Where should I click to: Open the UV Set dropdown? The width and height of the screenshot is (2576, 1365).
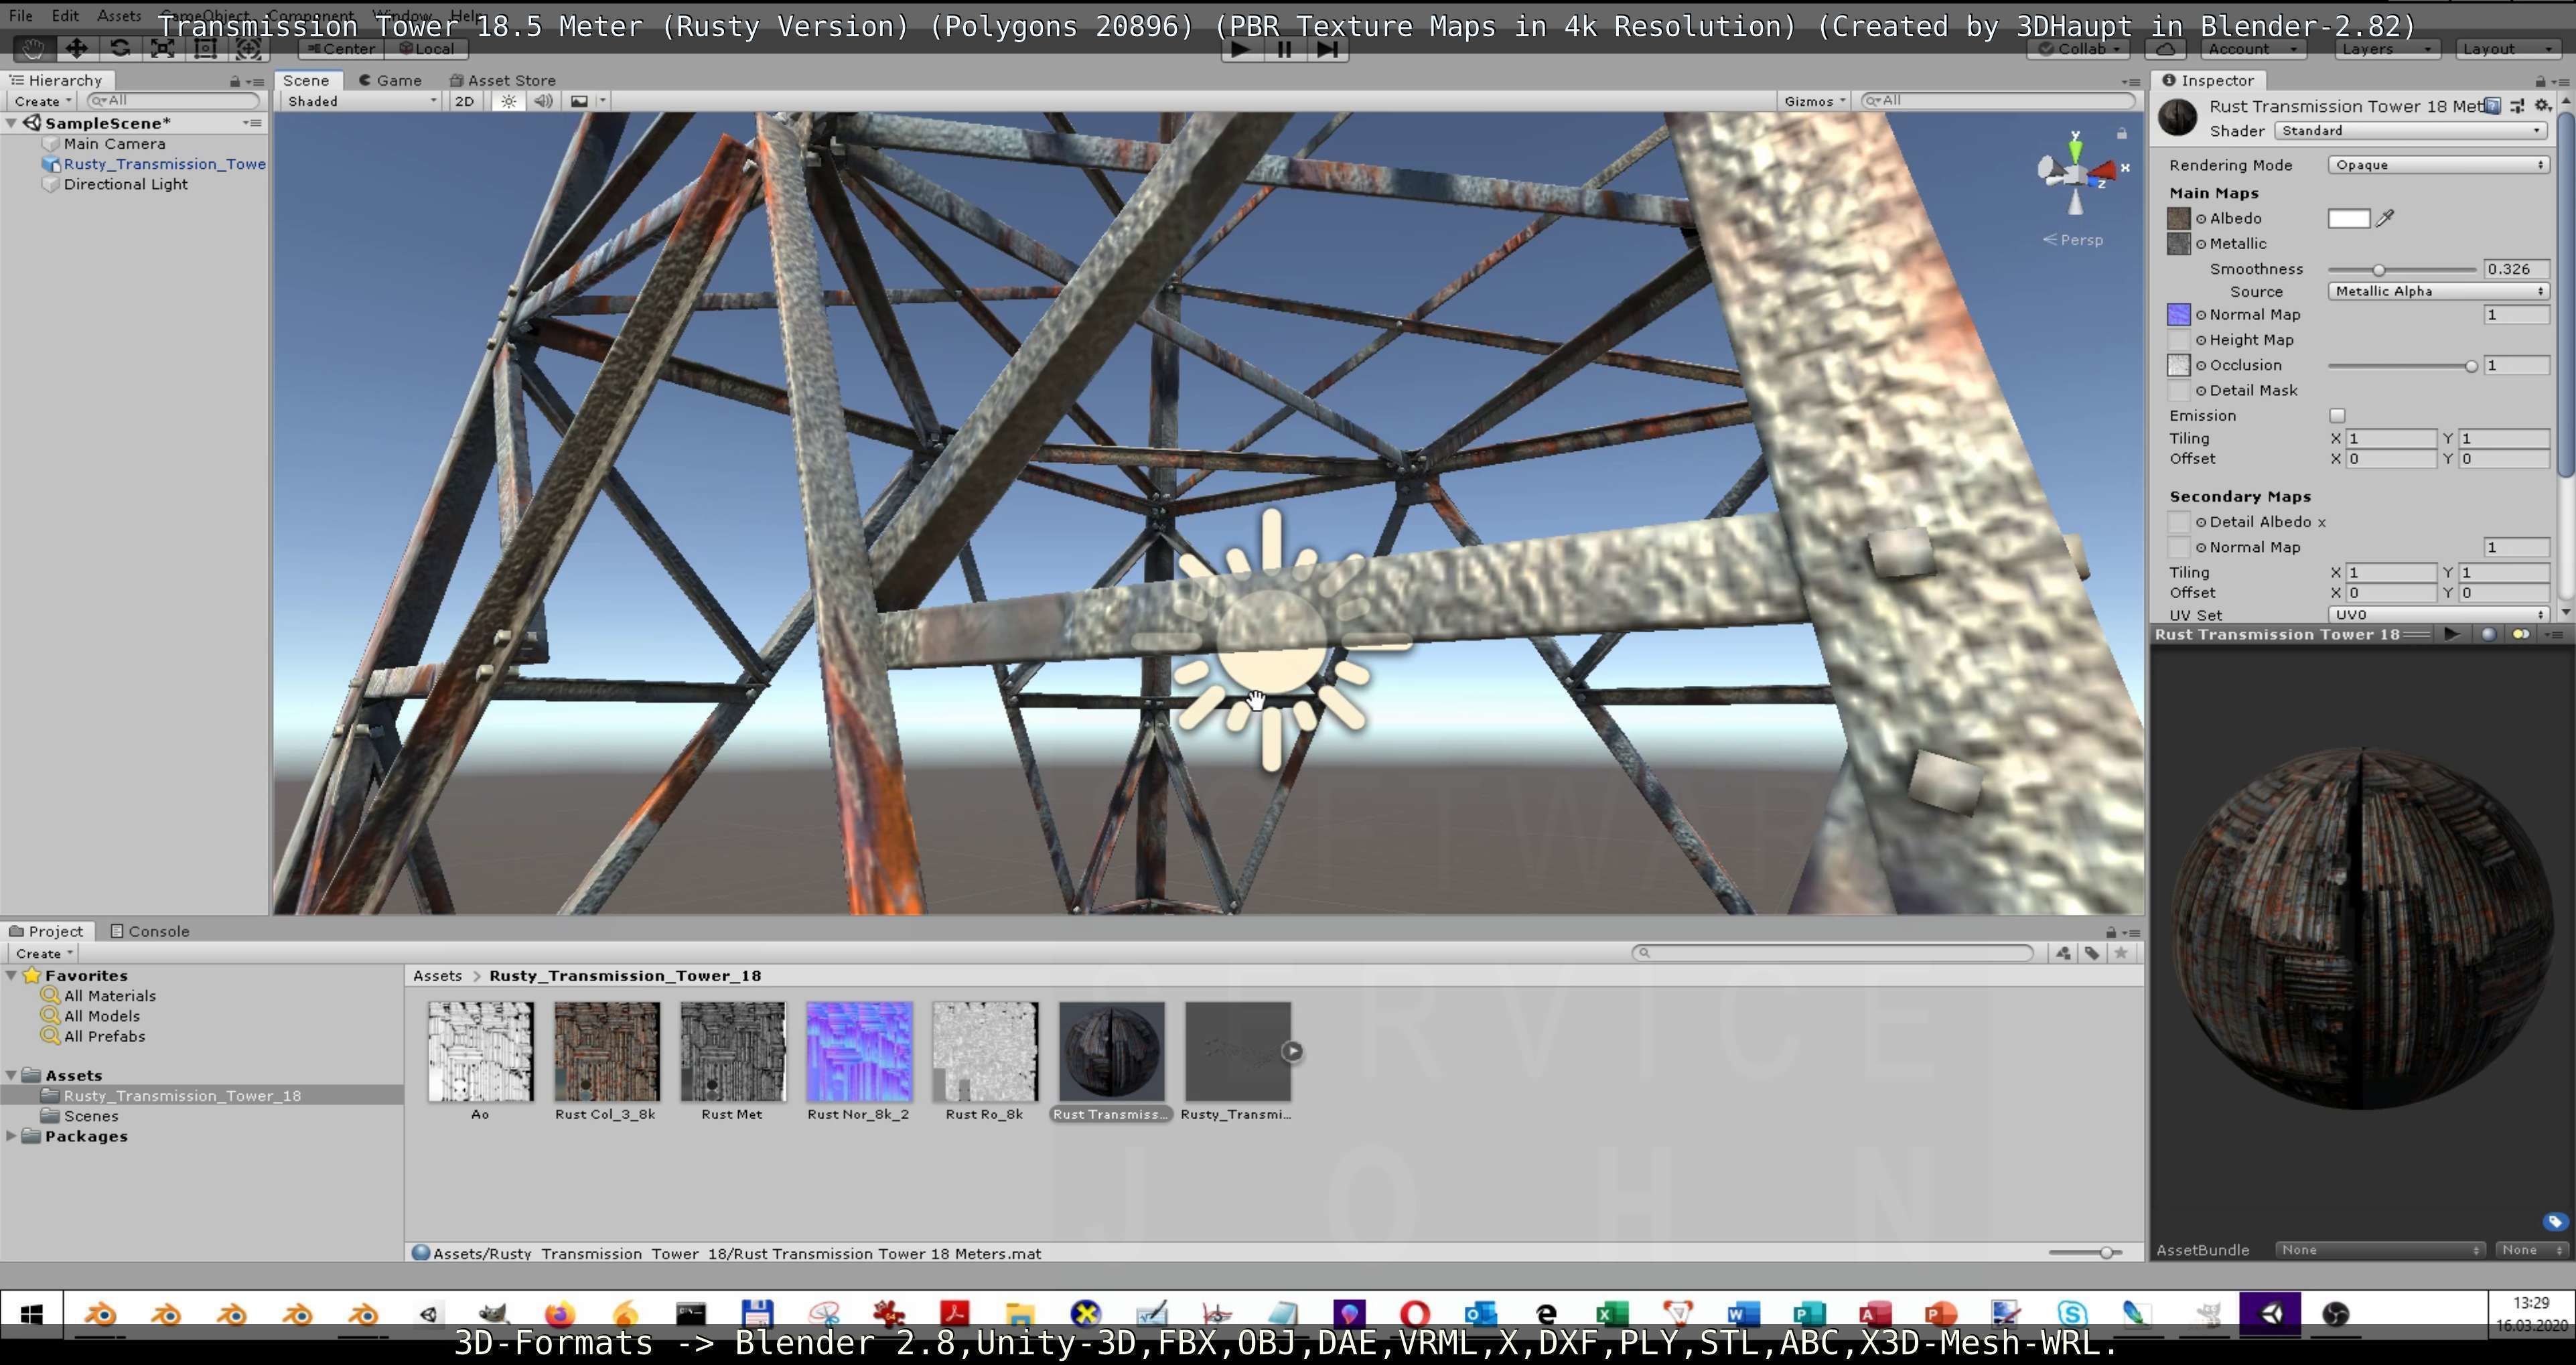click(x=2437, y=615)
